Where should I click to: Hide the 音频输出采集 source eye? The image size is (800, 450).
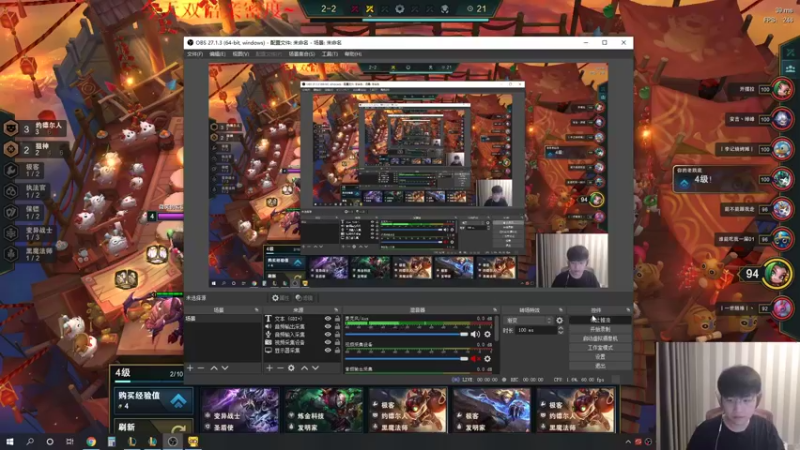click(x=328, y=327)
